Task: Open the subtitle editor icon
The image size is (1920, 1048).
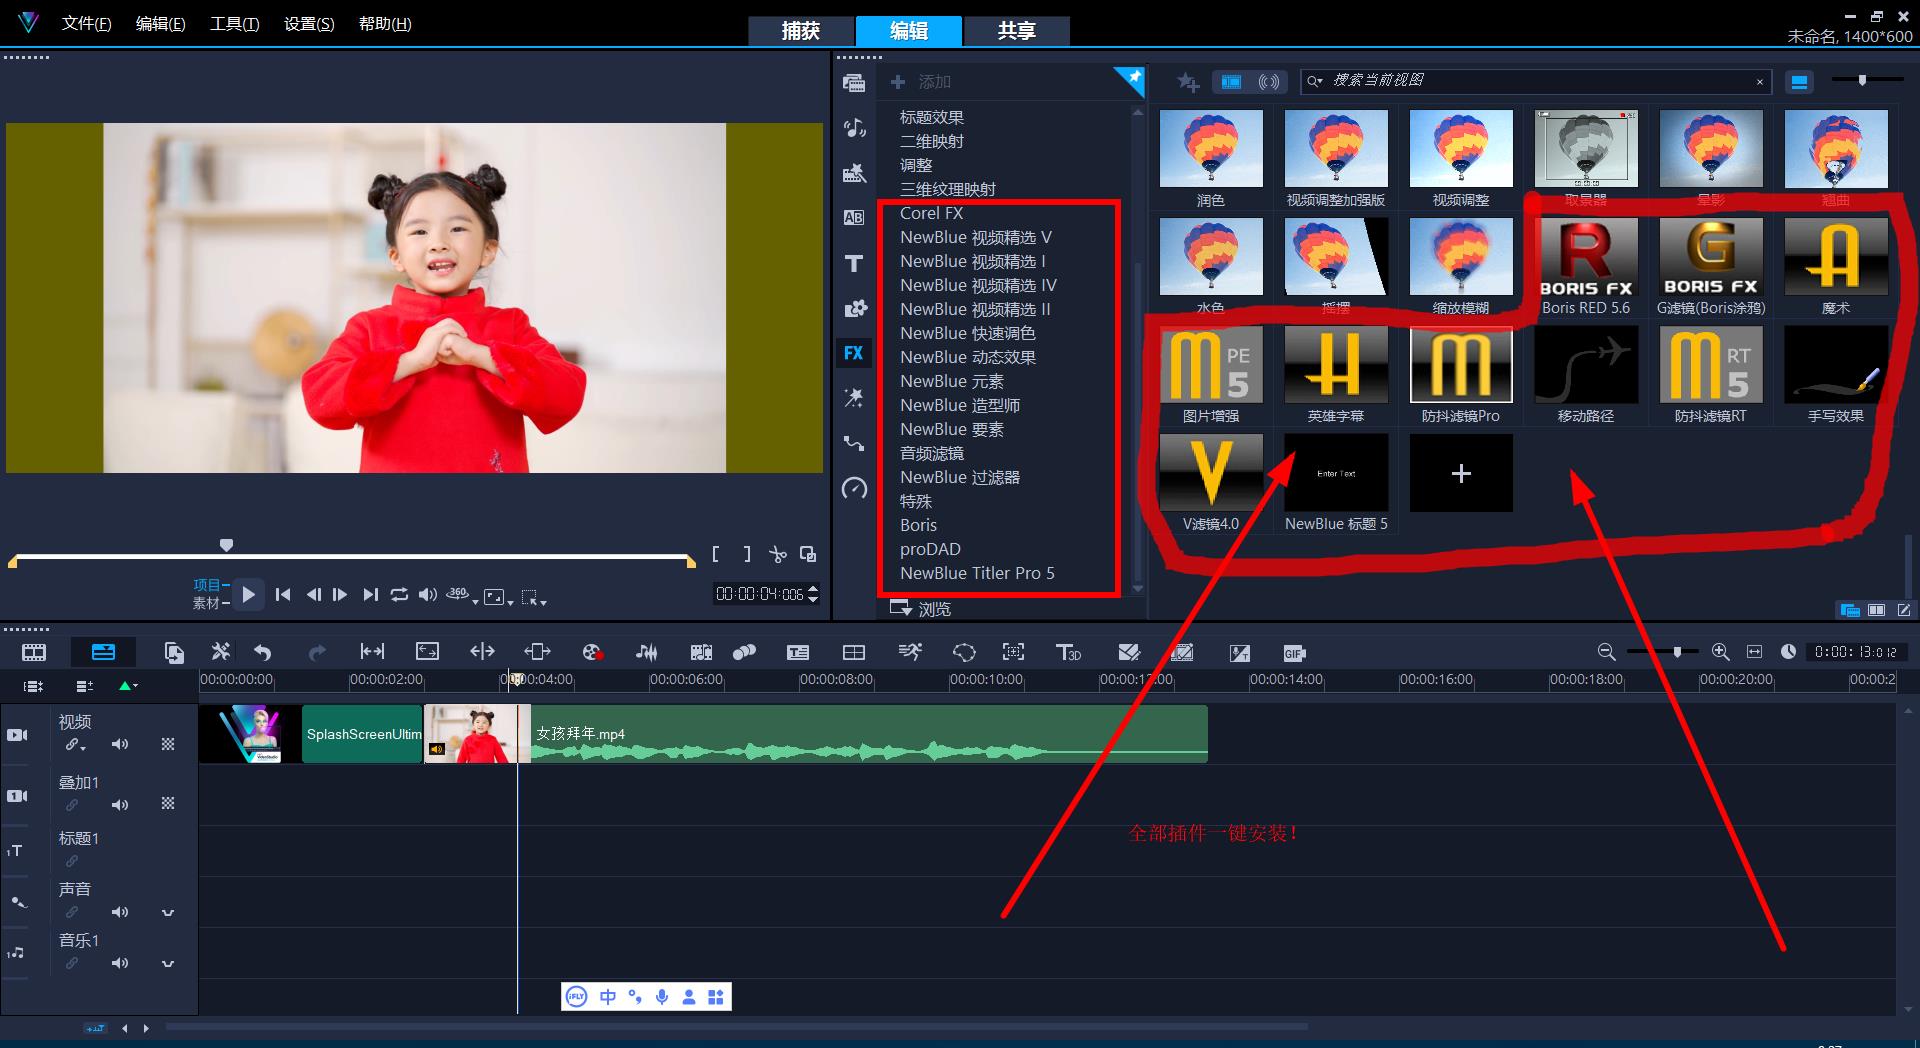Action: tap(797, 653)
